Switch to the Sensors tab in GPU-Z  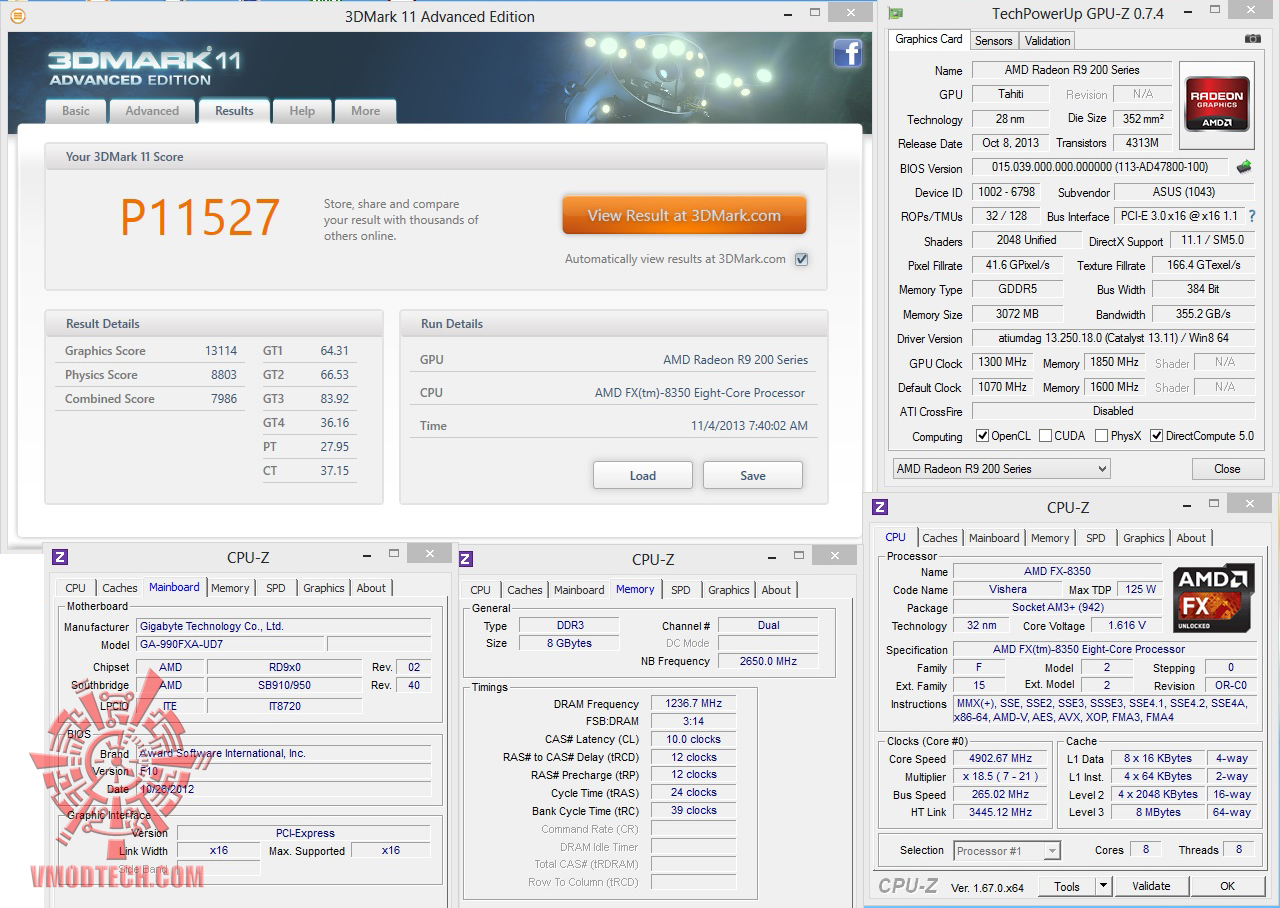pos(994,41)
